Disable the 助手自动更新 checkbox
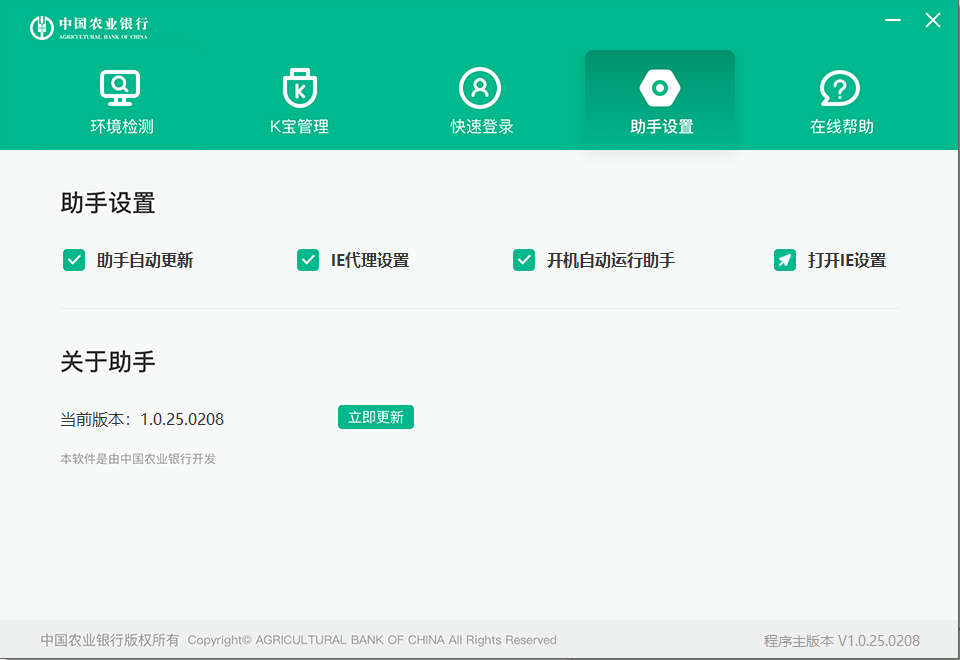The image size is (960, 660). pyautogui.click(x=73, y=260)
